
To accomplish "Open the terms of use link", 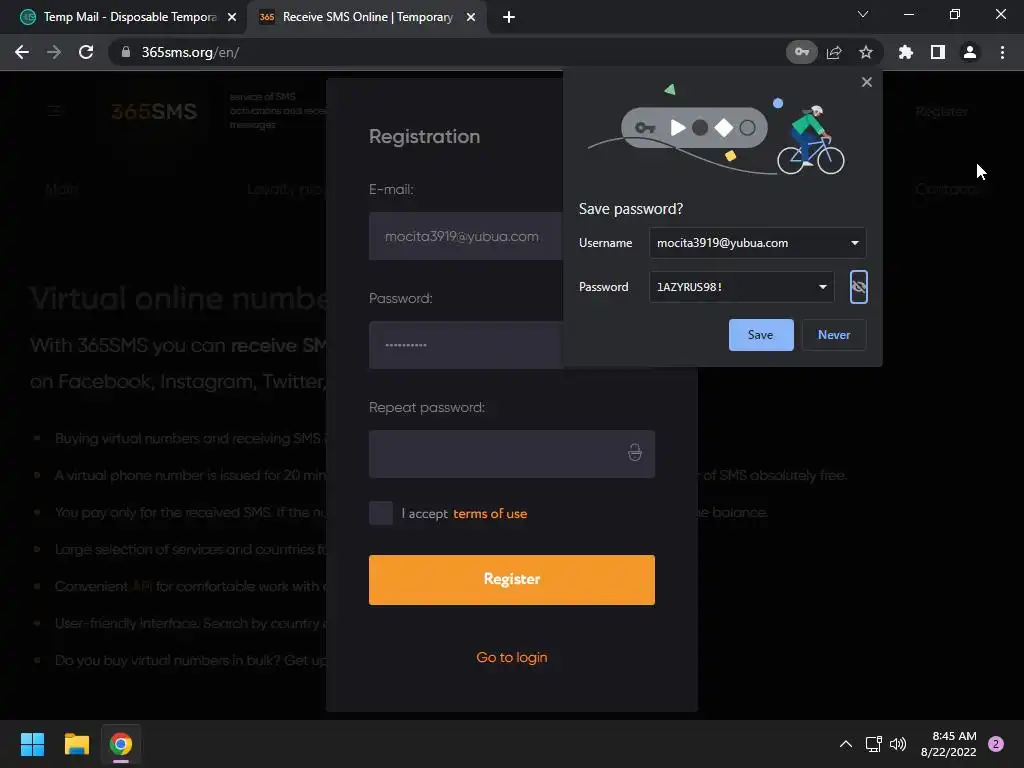I will point(490,513).
